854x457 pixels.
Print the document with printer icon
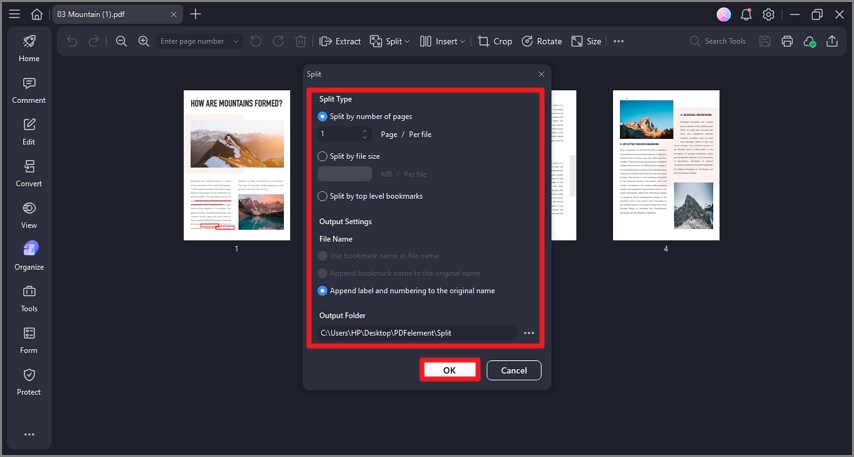coord(787,41)
